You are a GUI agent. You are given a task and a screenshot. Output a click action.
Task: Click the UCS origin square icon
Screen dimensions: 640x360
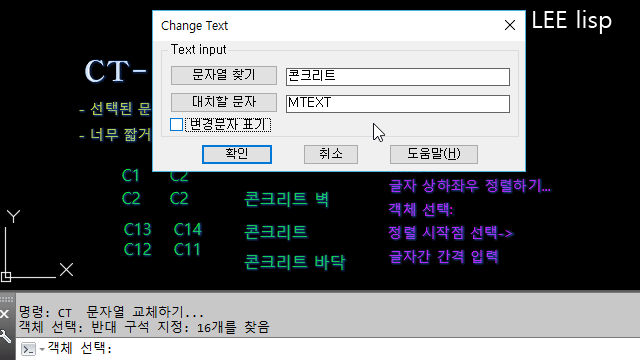pos(6,277)
